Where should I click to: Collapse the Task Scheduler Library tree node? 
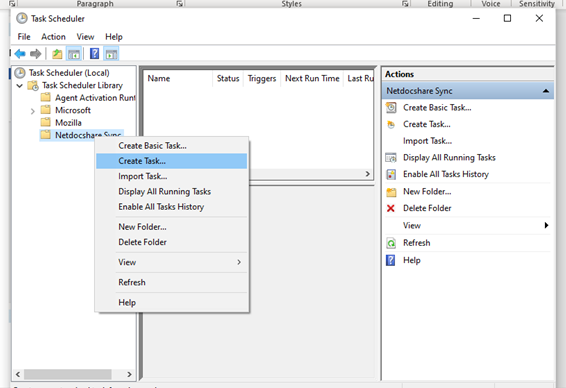click(x=20, y=86)
